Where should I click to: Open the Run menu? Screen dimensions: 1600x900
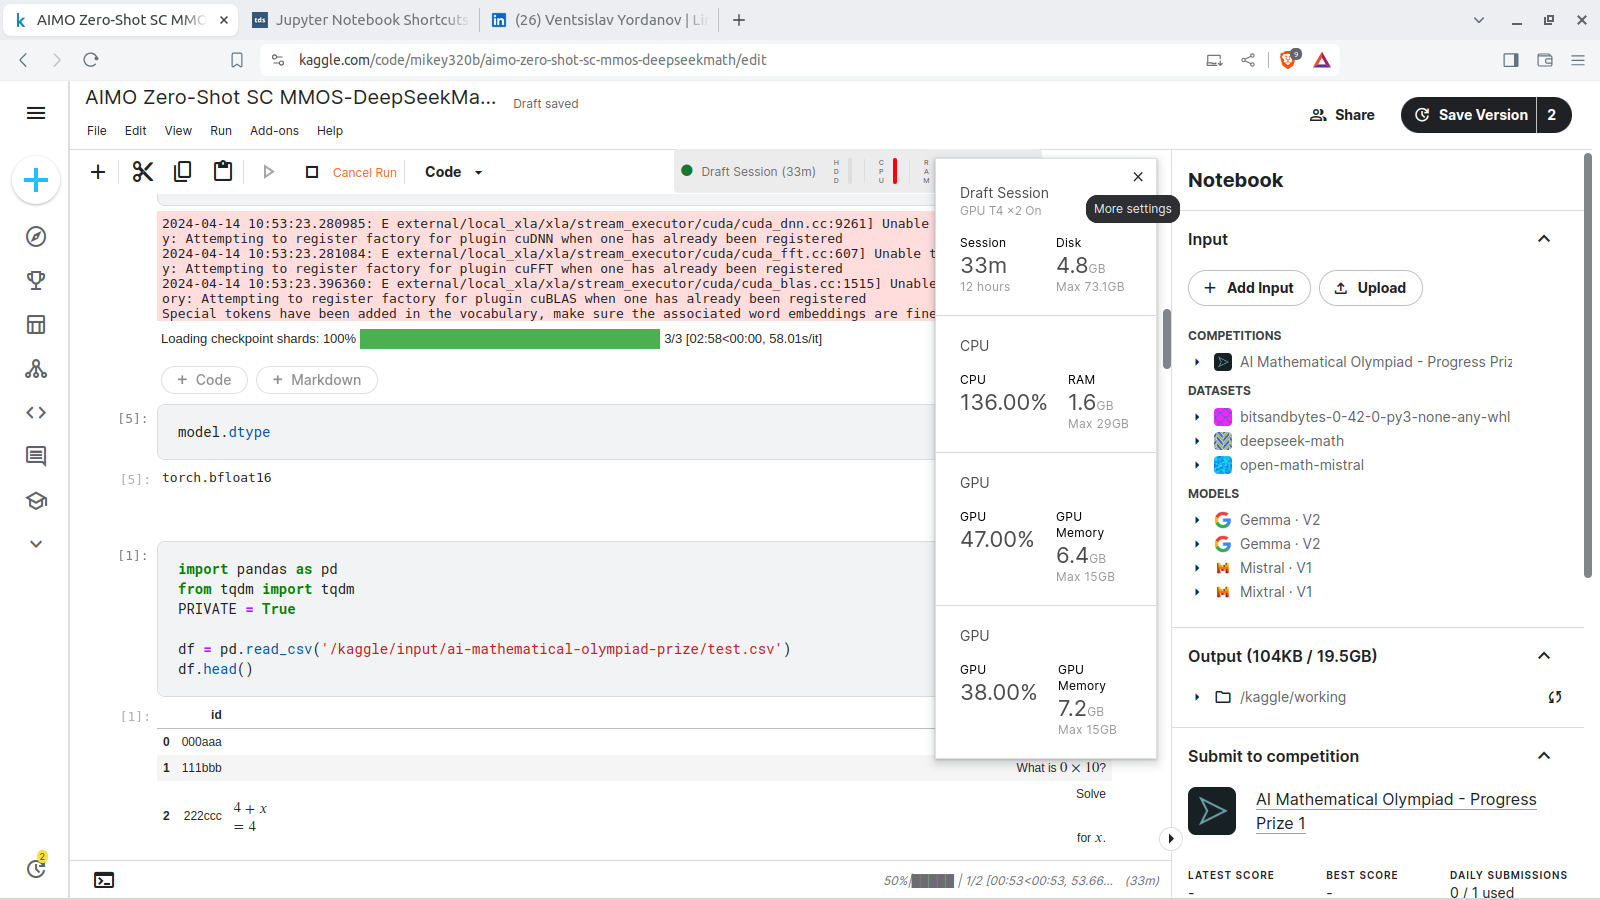tap(221, 131)
